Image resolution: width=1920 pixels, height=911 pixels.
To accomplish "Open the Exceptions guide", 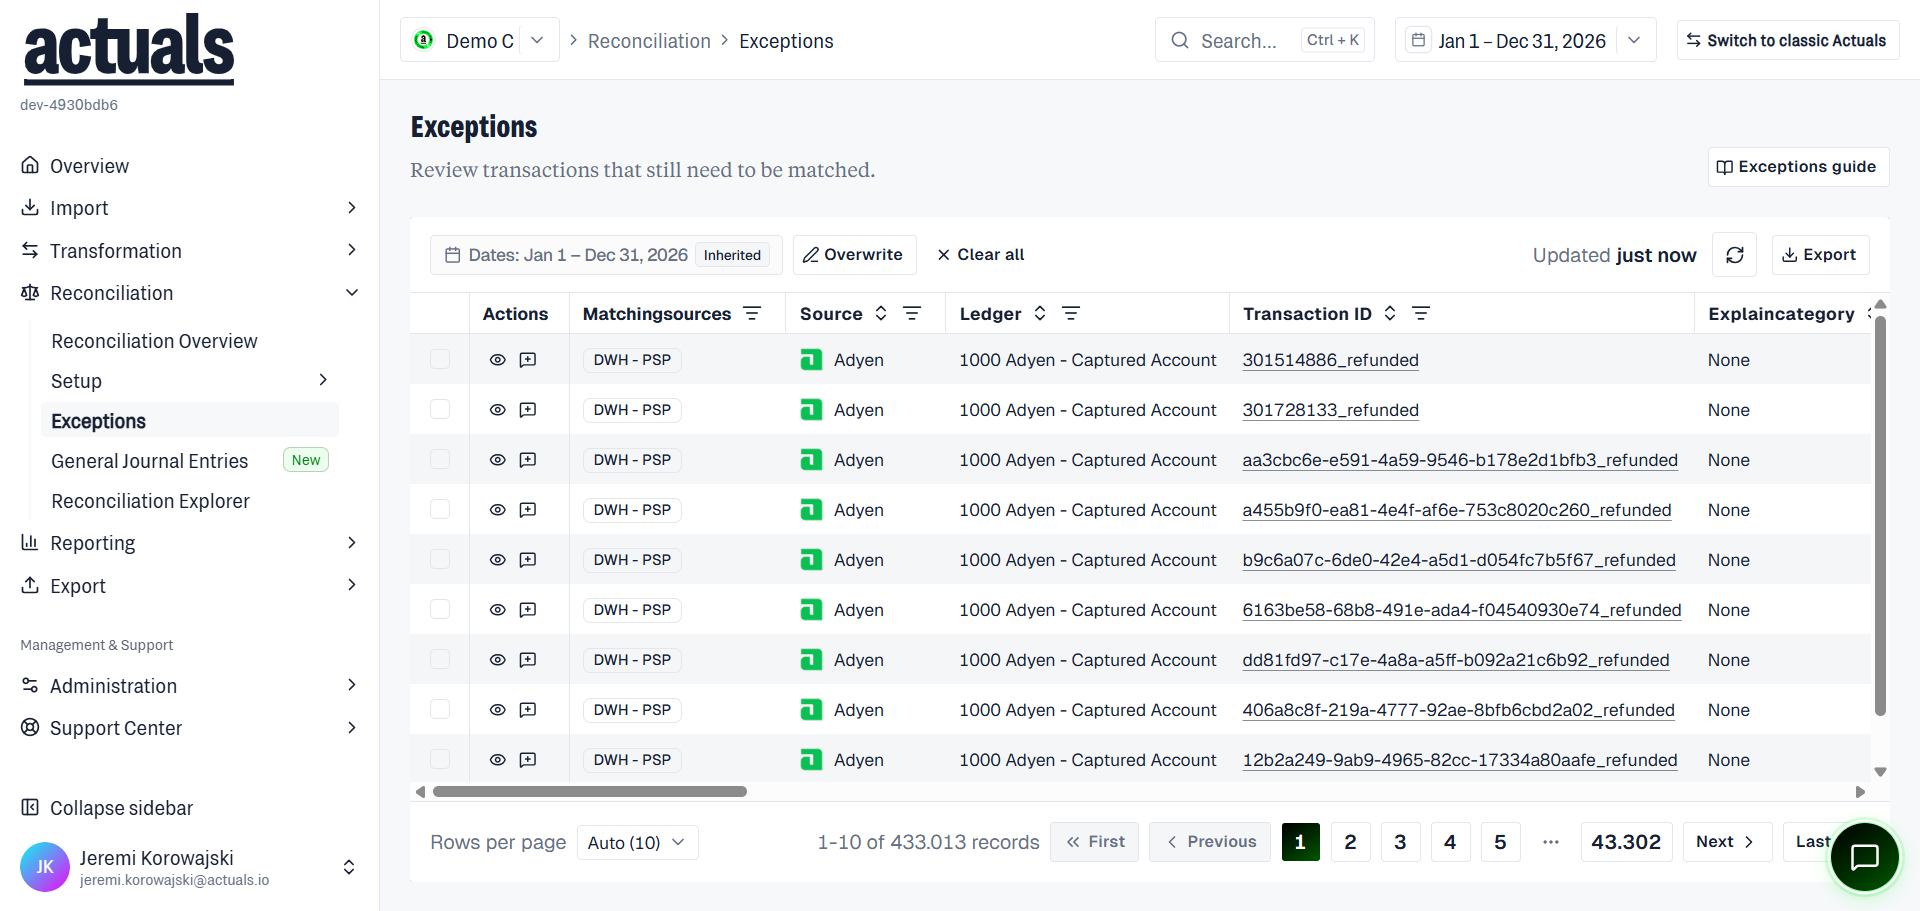I will tap(1797, 167).
